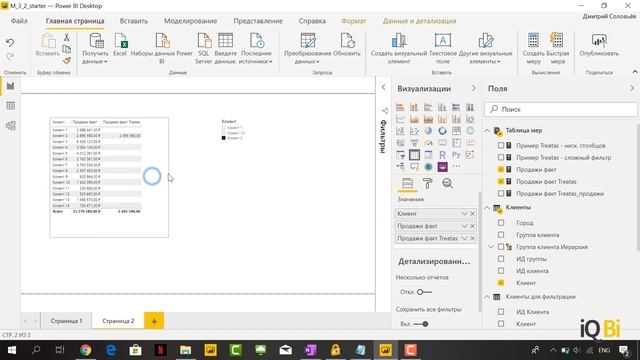The height and width of the screenshot is (360, 640).
Task: Open Netflix from the taskbar
Action: 160,350
